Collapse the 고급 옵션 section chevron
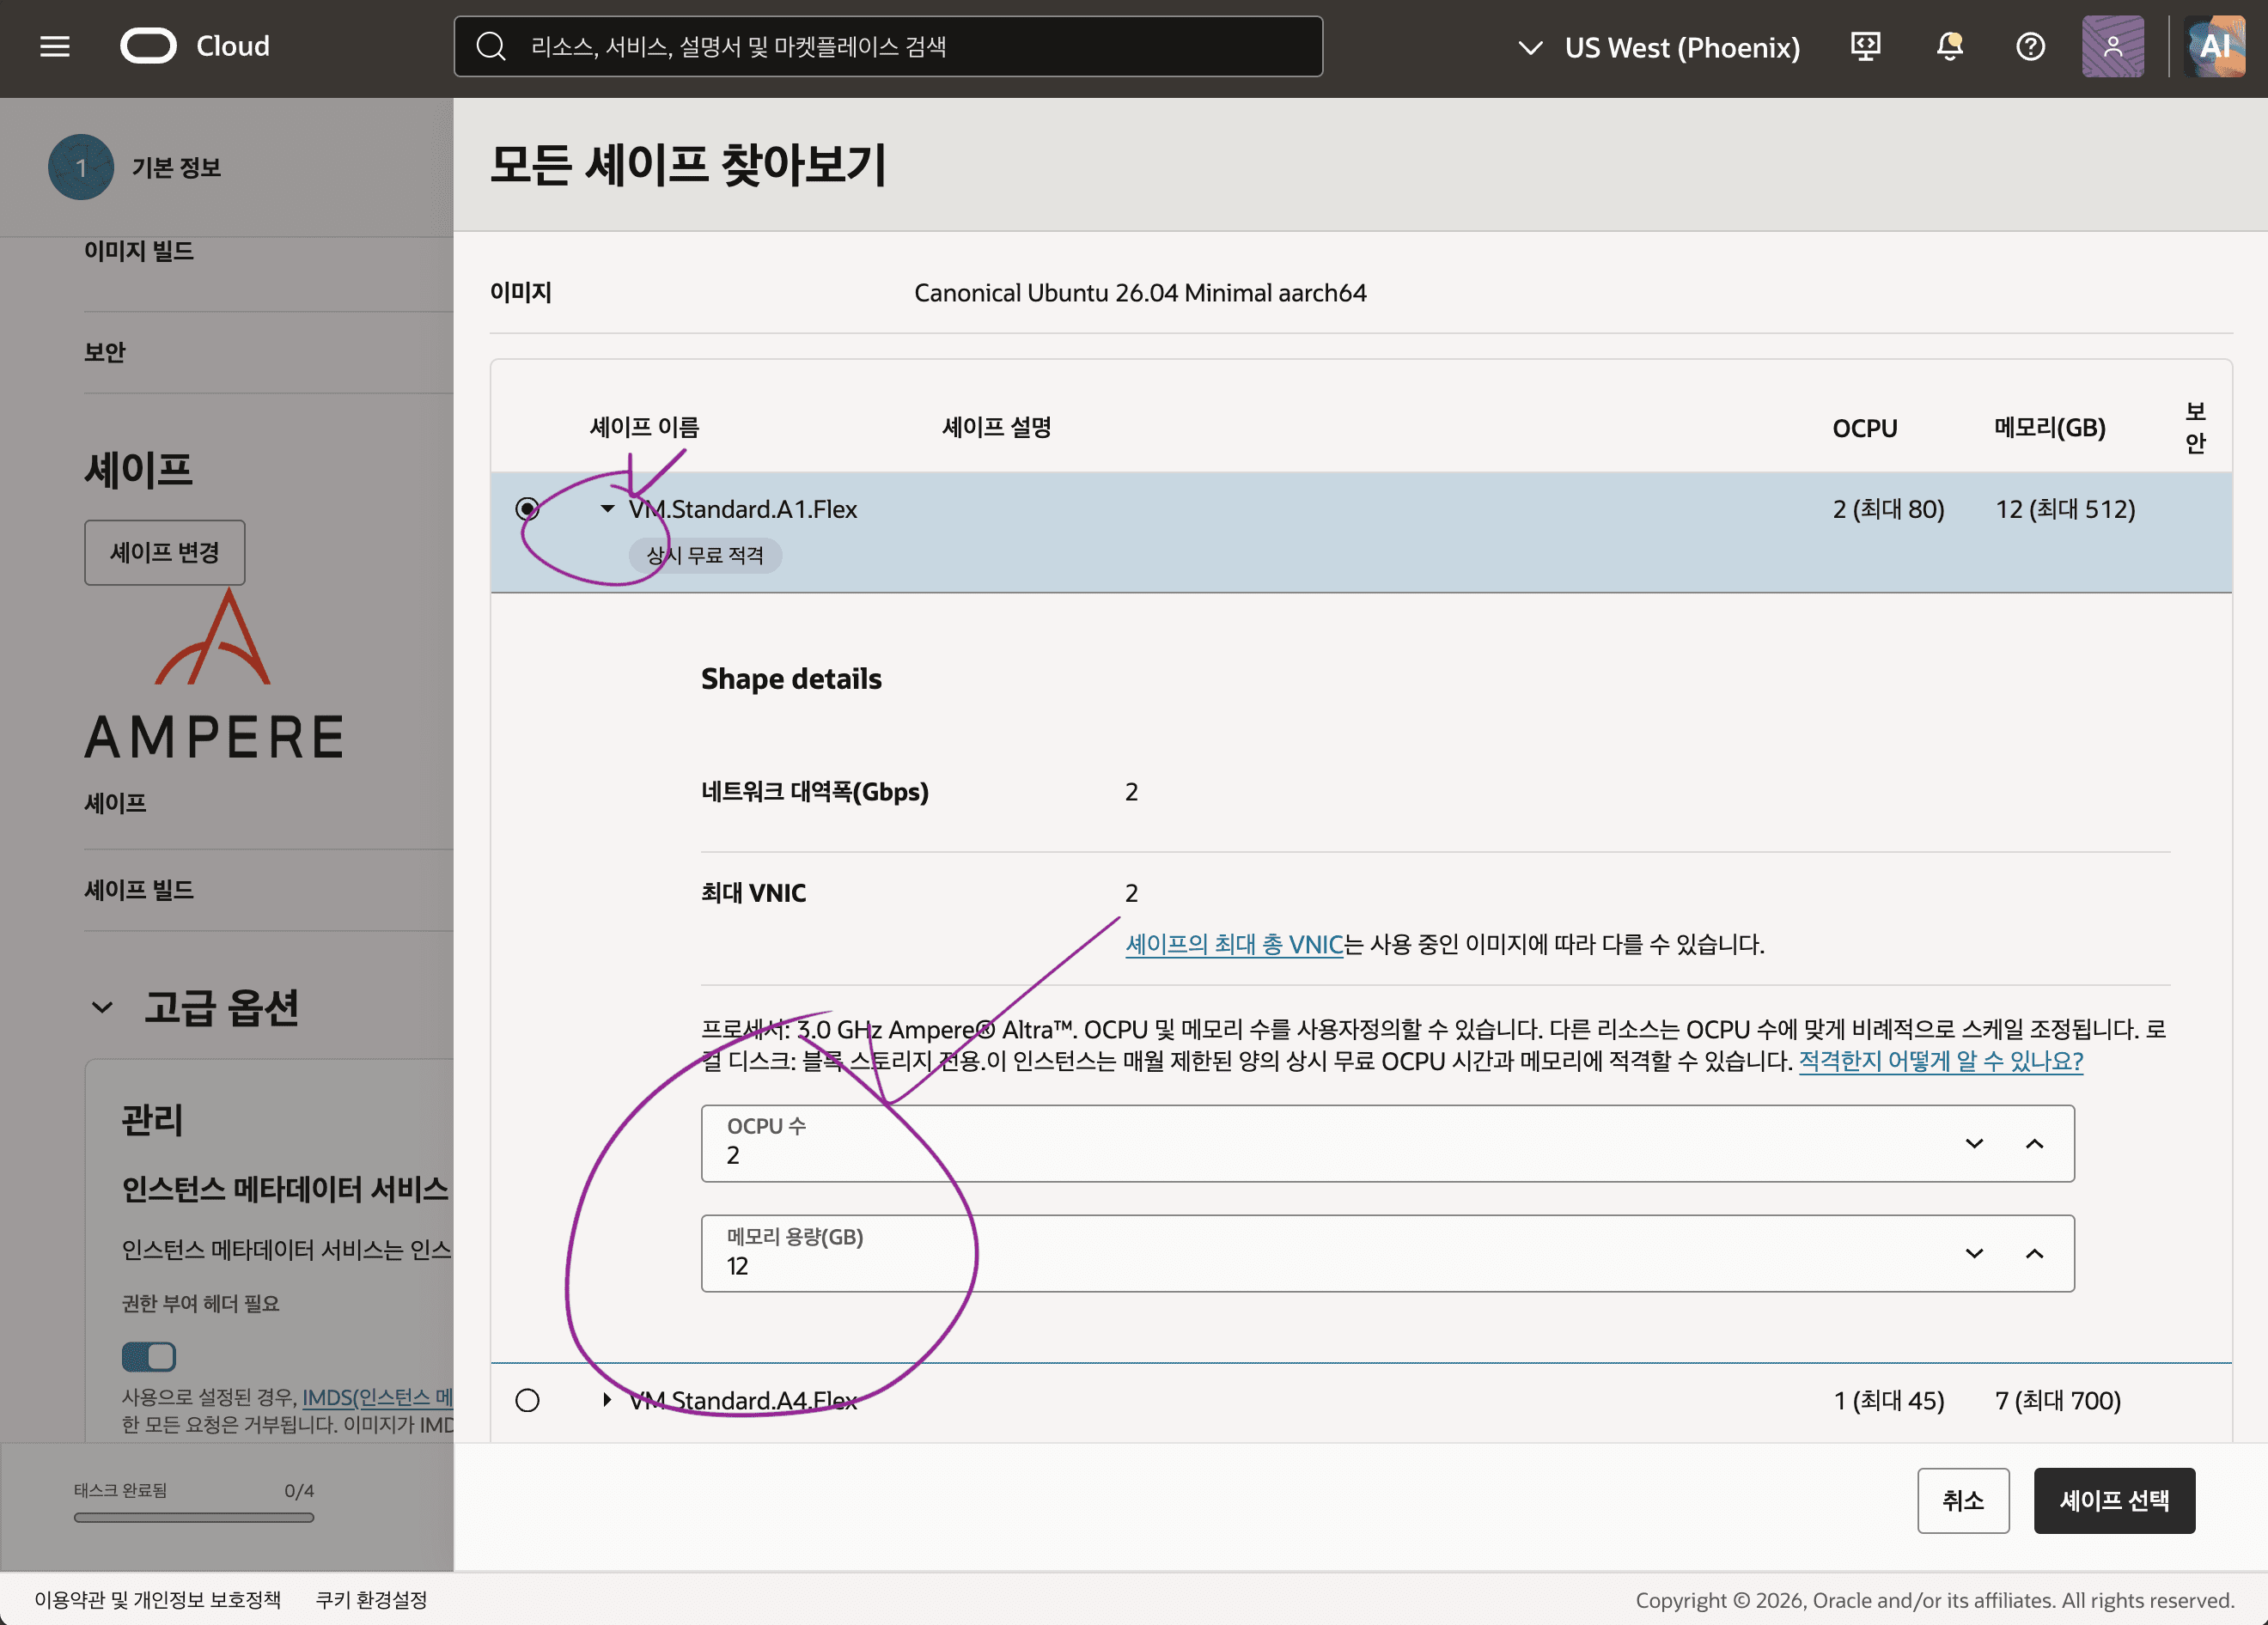The height and width of the screenshot is (1625, 2268). pos(102,1007)
